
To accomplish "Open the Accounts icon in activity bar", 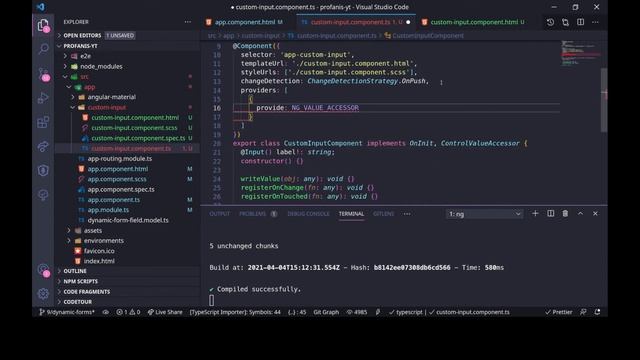I will pos(43,270).
